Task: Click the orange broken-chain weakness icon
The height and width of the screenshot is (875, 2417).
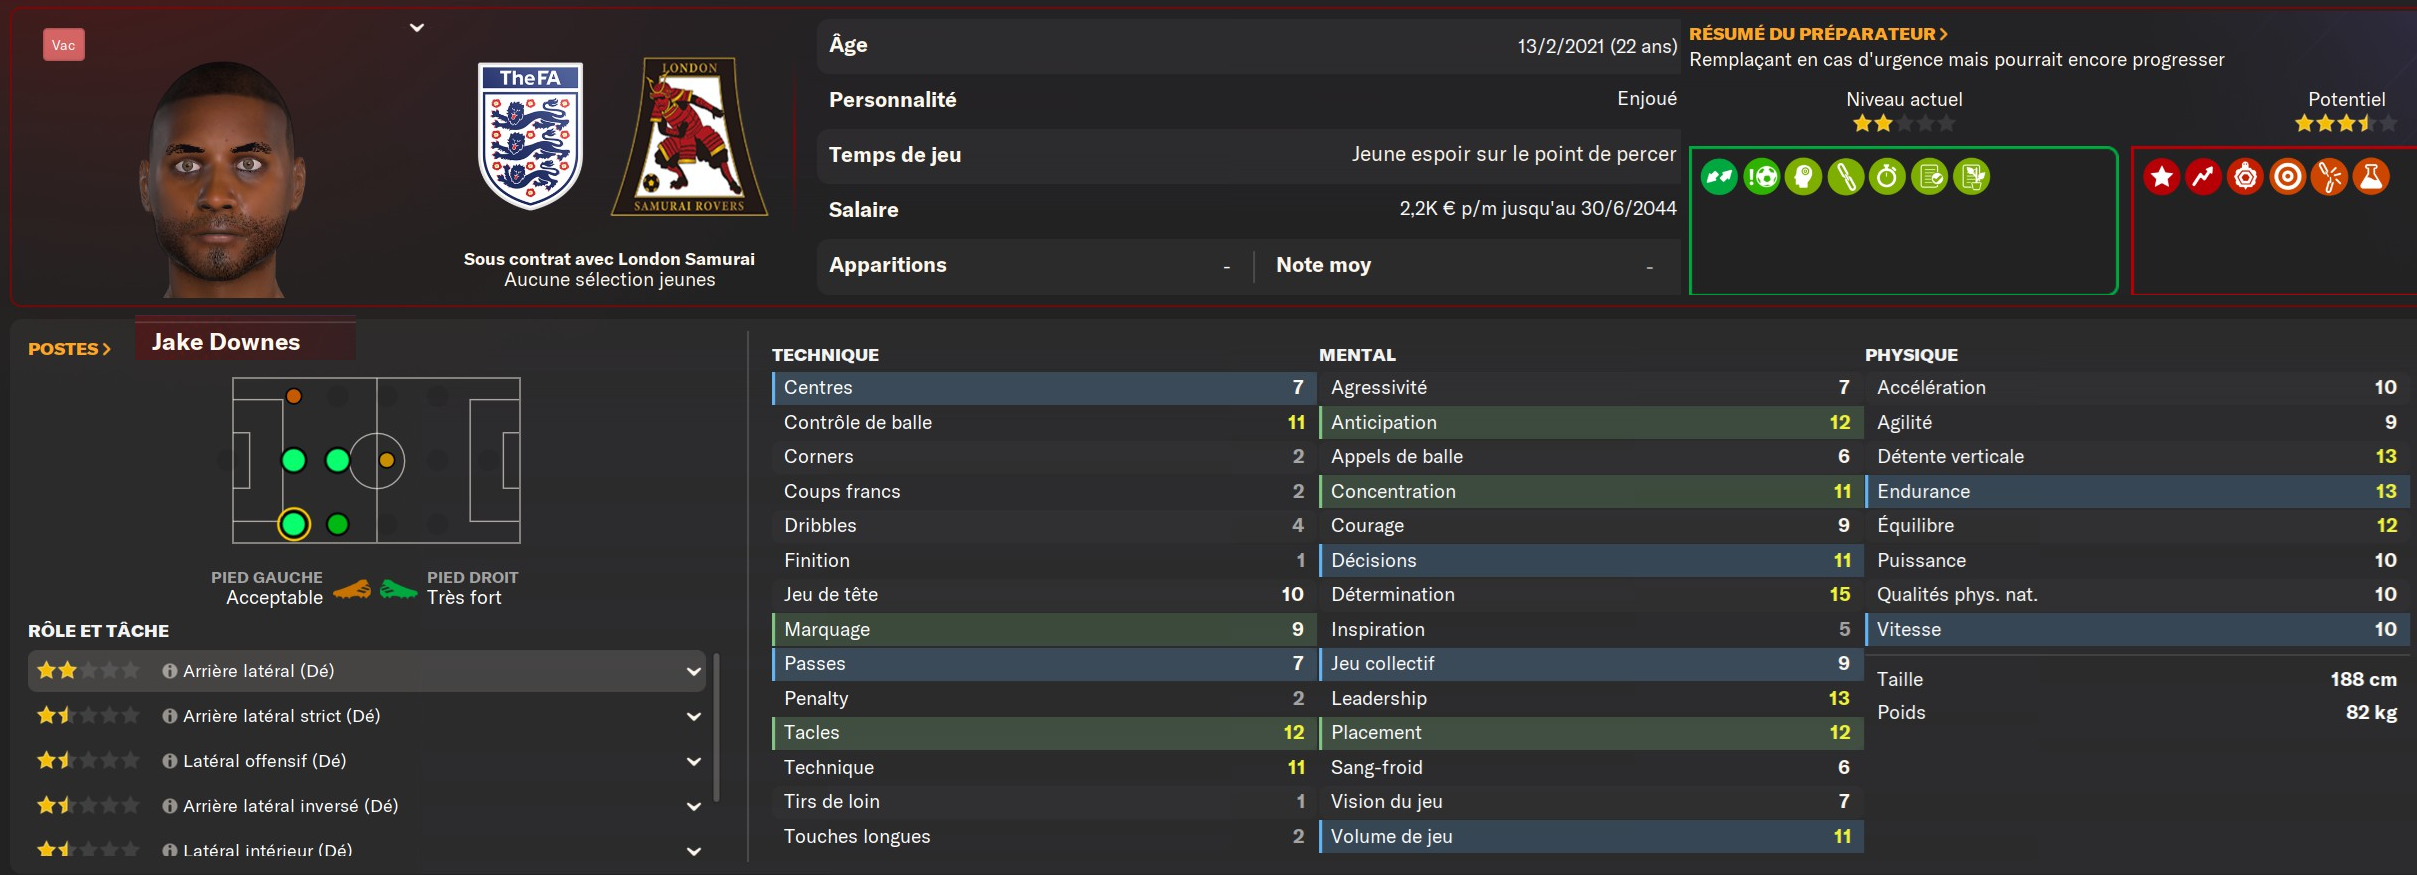Action: tap(2329, 178)
